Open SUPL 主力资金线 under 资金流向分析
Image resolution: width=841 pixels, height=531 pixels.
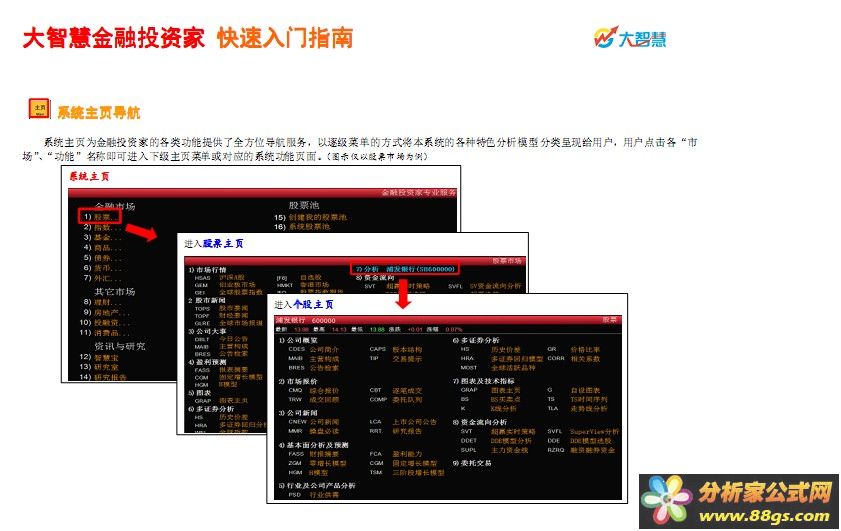494,451
